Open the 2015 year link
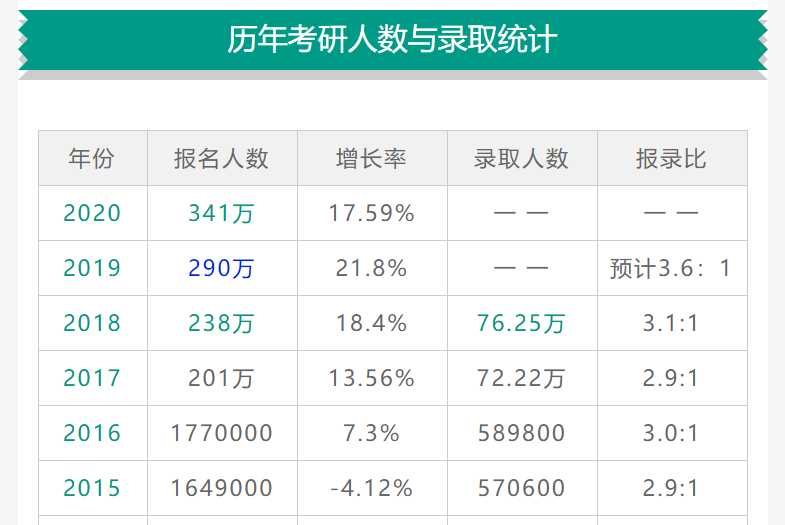The height and width of the screenshot is (525, 785). (x=92, y=488)
